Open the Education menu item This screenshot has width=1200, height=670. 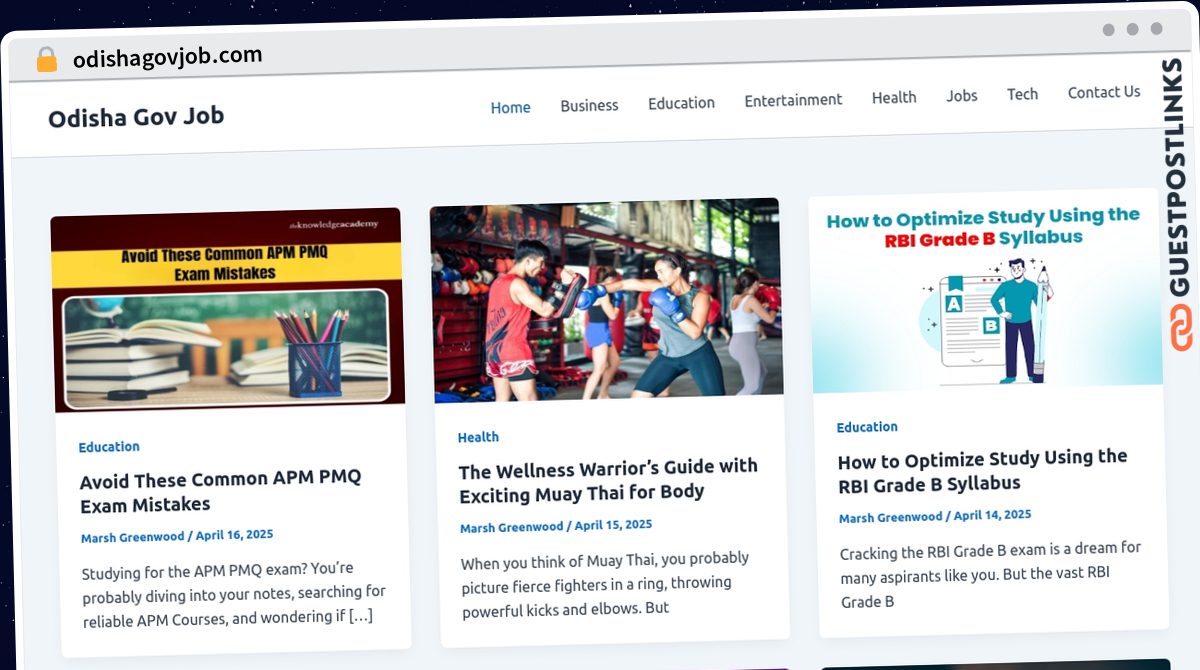pyautogui.click(x=681, y=103)
